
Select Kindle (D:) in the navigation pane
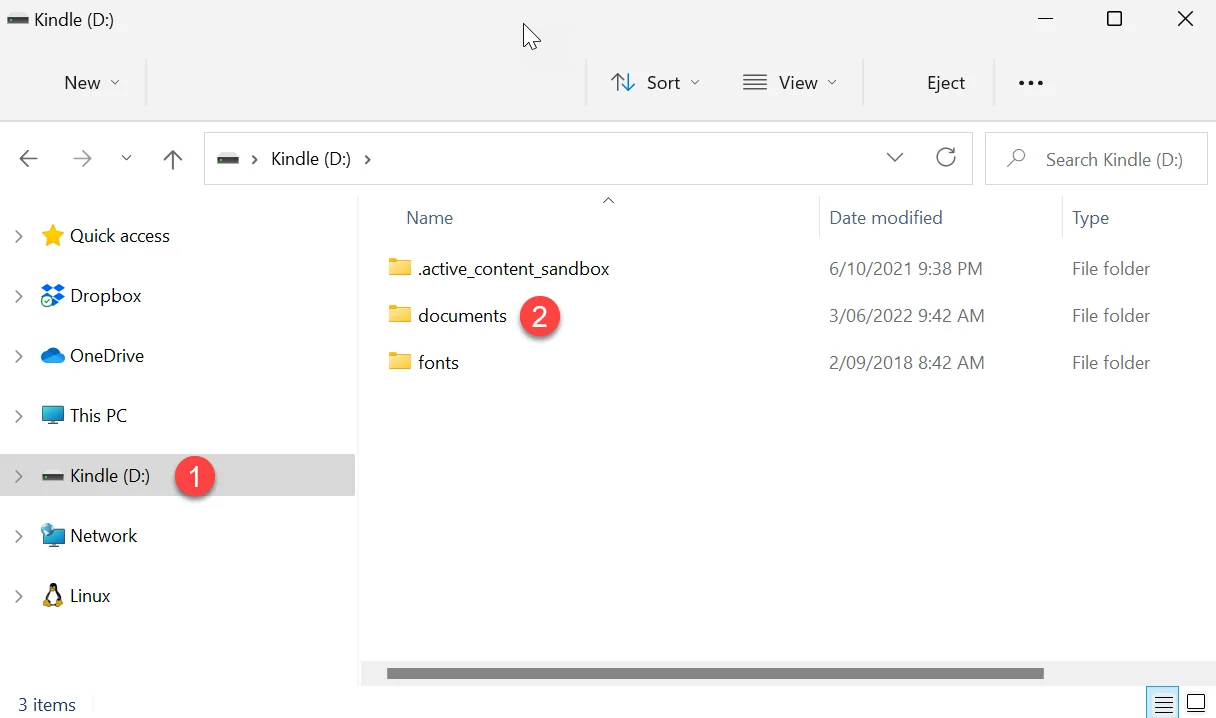[110, 476]
